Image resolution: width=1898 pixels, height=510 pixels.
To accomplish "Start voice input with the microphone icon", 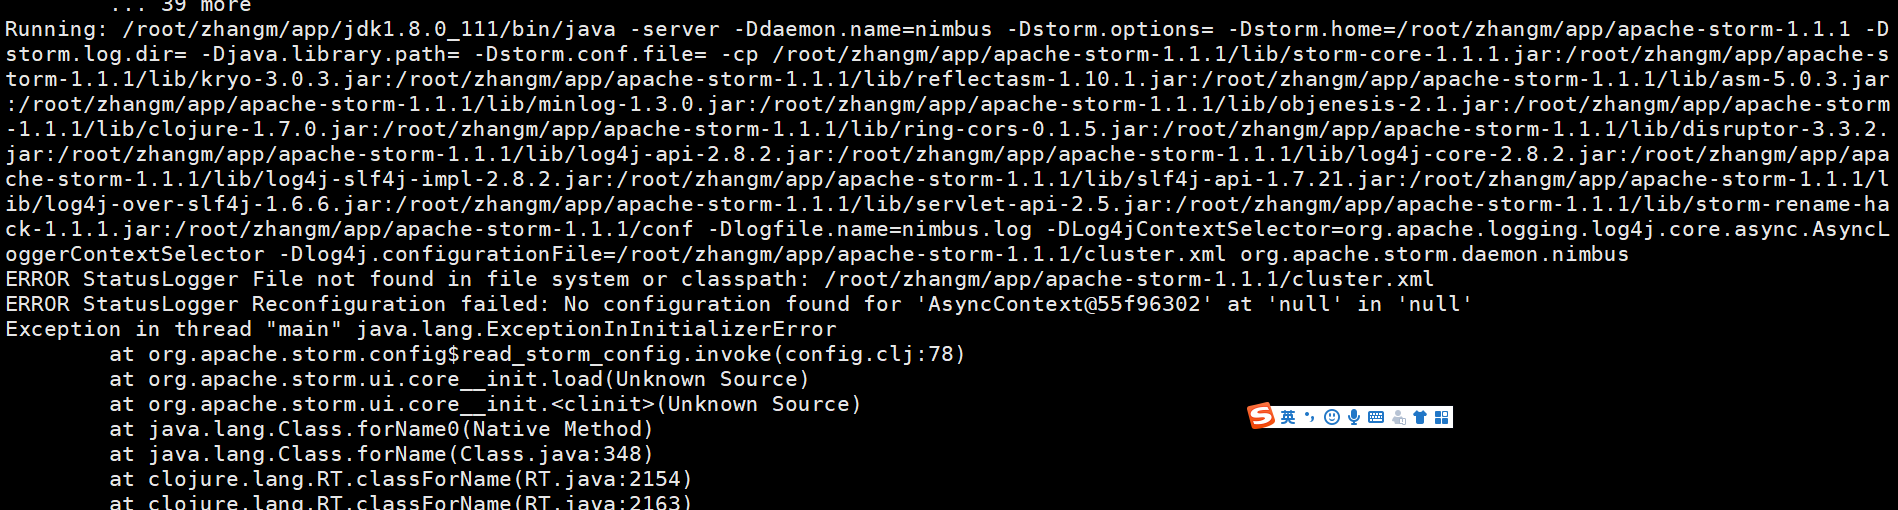I will (1353, 417).
